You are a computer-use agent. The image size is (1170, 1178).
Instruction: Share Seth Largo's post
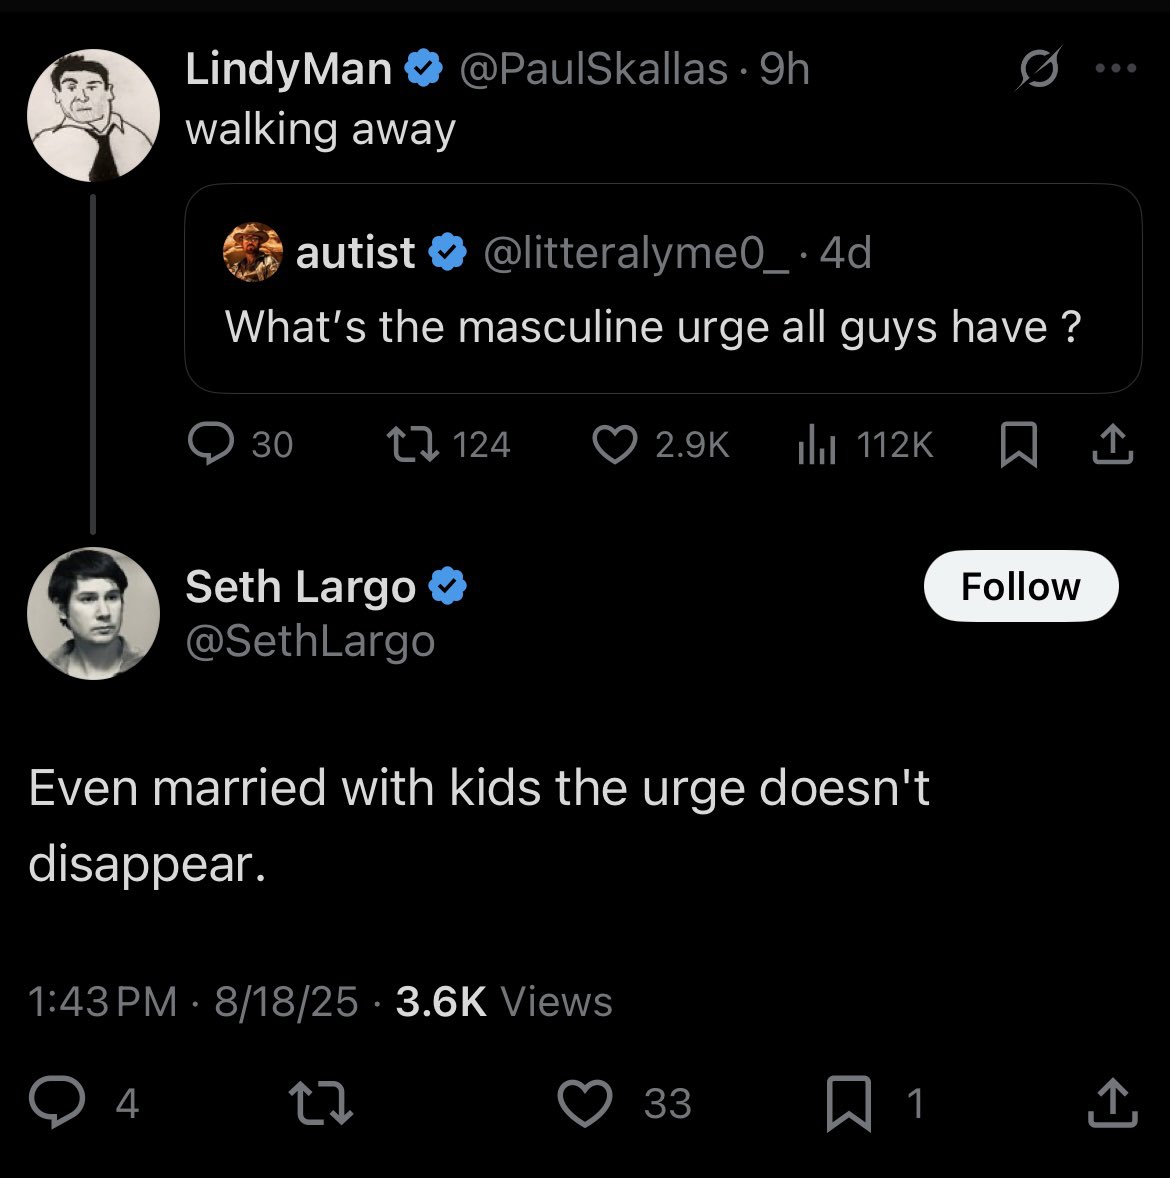coord(1113,1103)
